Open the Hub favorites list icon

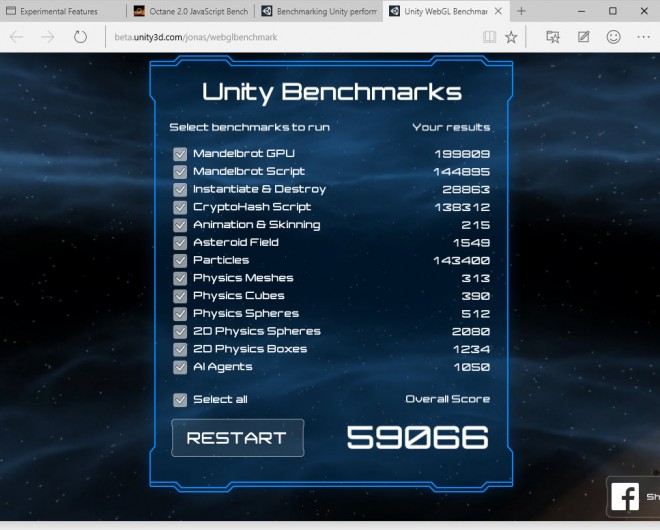(553, 37)
